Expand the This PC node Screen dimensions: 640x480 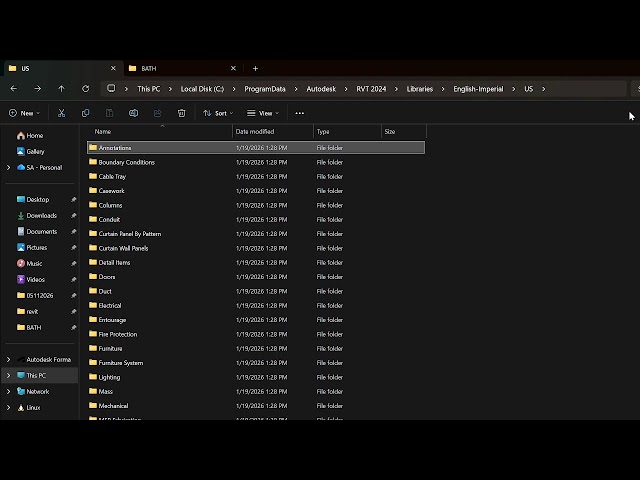[9, 376]
